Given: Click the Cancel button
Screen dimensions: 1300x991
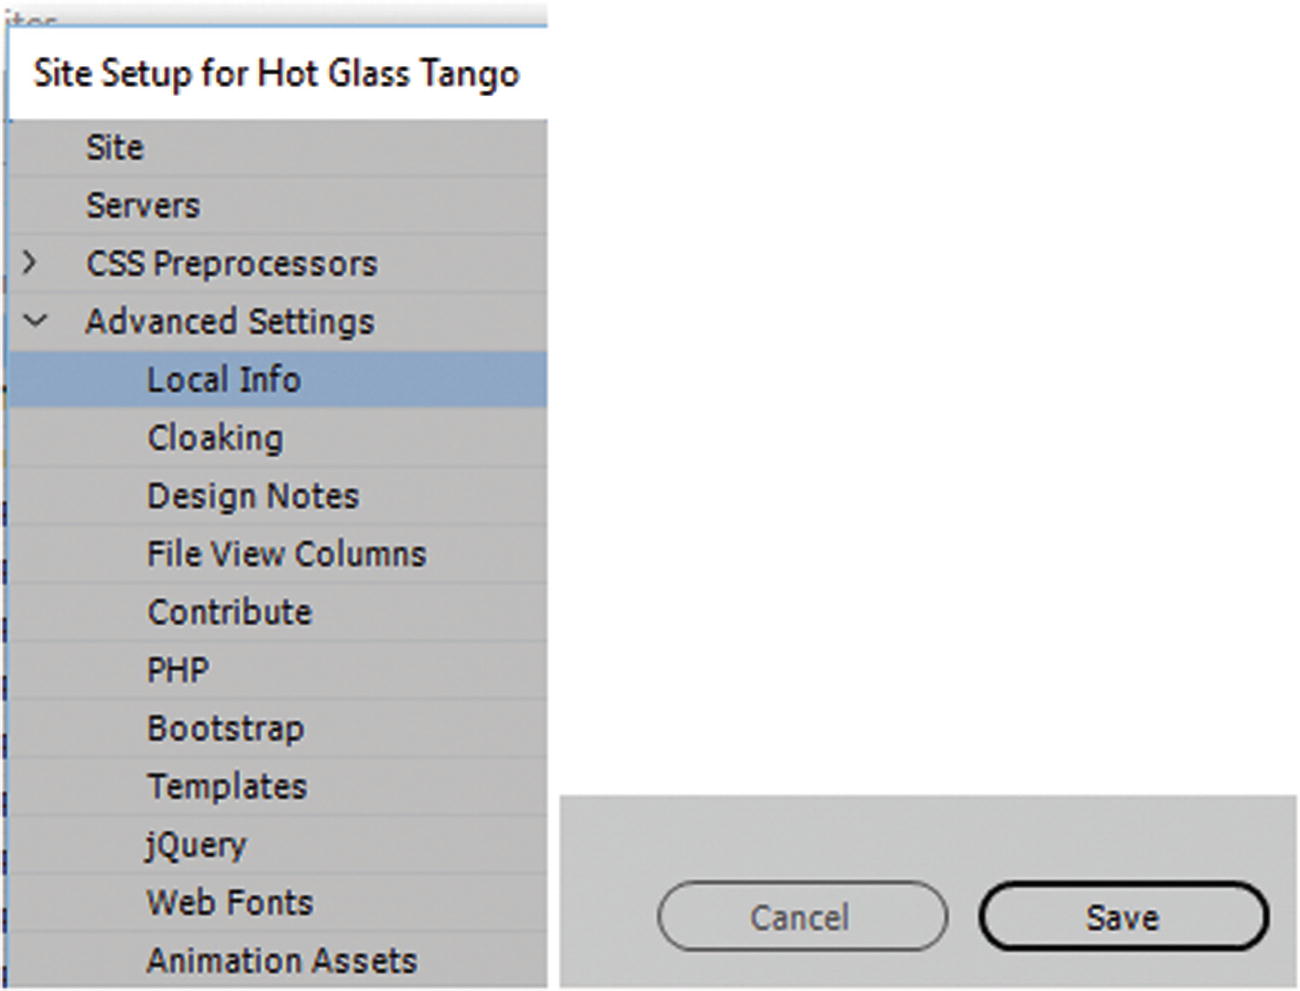Looking at the screenshot, I should [x=801, y=917].
